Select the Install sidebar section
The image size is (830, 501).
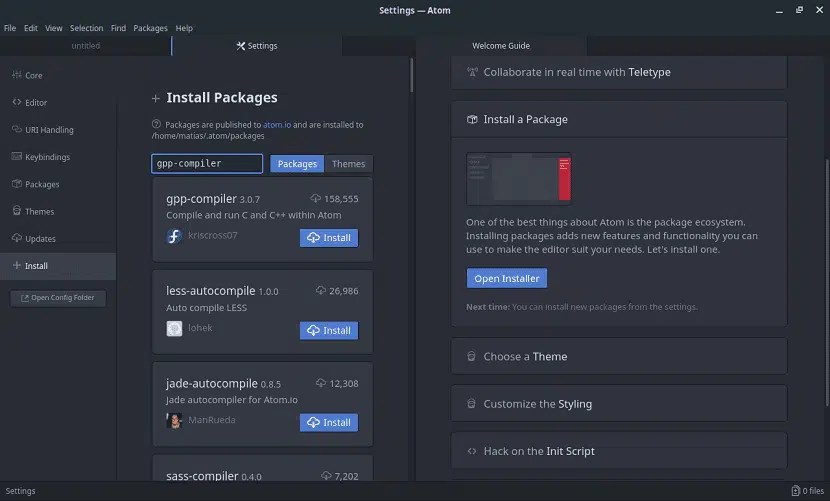(x=58, y=266)
